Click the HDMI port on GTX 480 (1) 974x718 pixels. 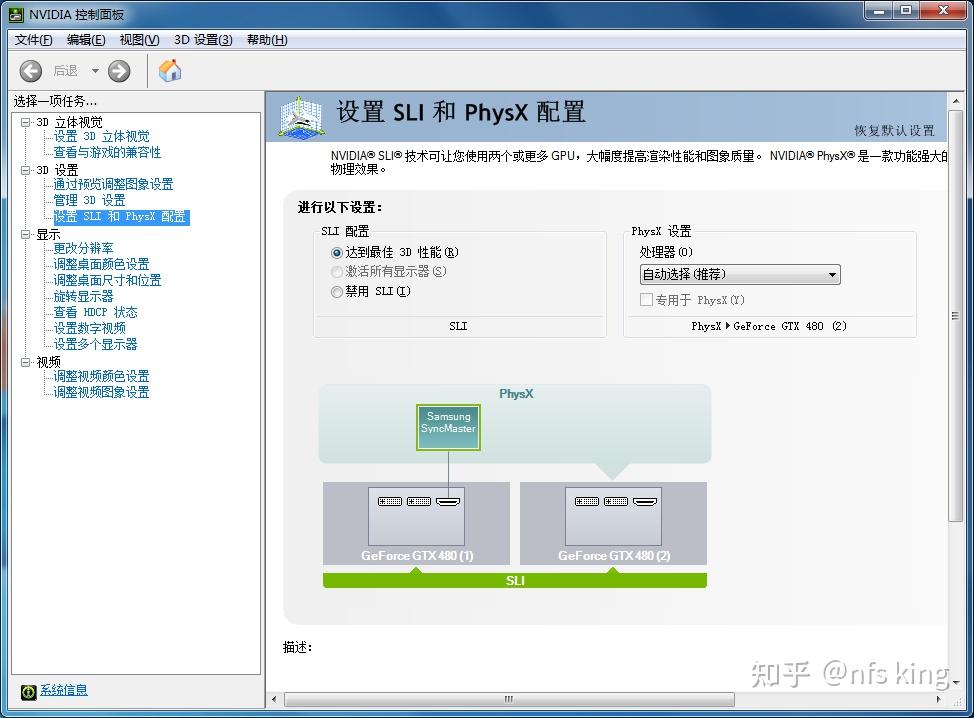click(x=448, y=501)
